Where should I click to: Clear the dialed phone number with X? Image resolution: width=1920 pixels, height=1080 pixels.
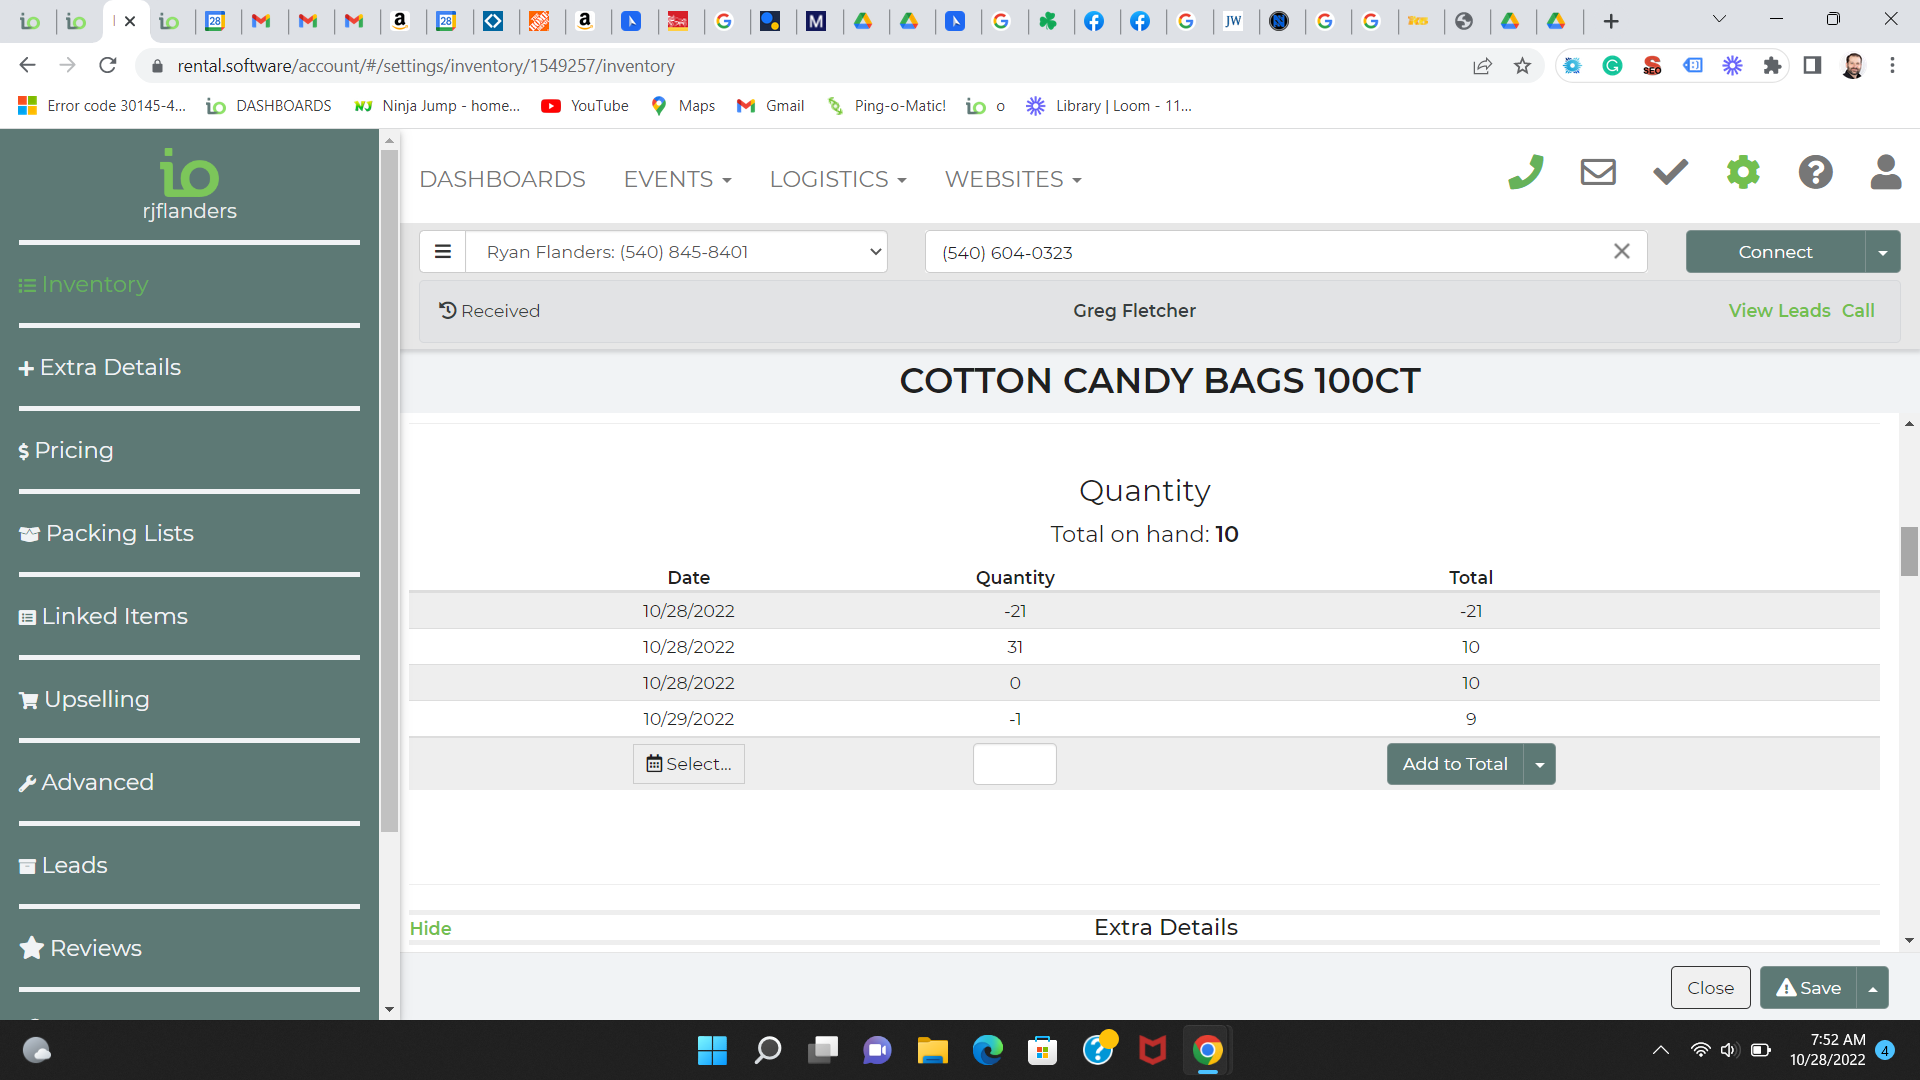click(x=1622, y=252)
